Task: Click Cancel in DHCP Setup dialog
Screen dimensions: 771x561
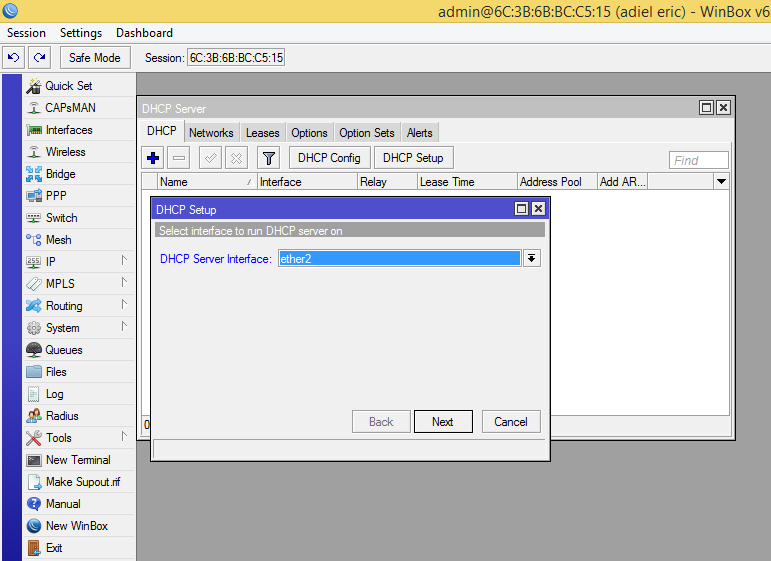Action: click(511, 422)
